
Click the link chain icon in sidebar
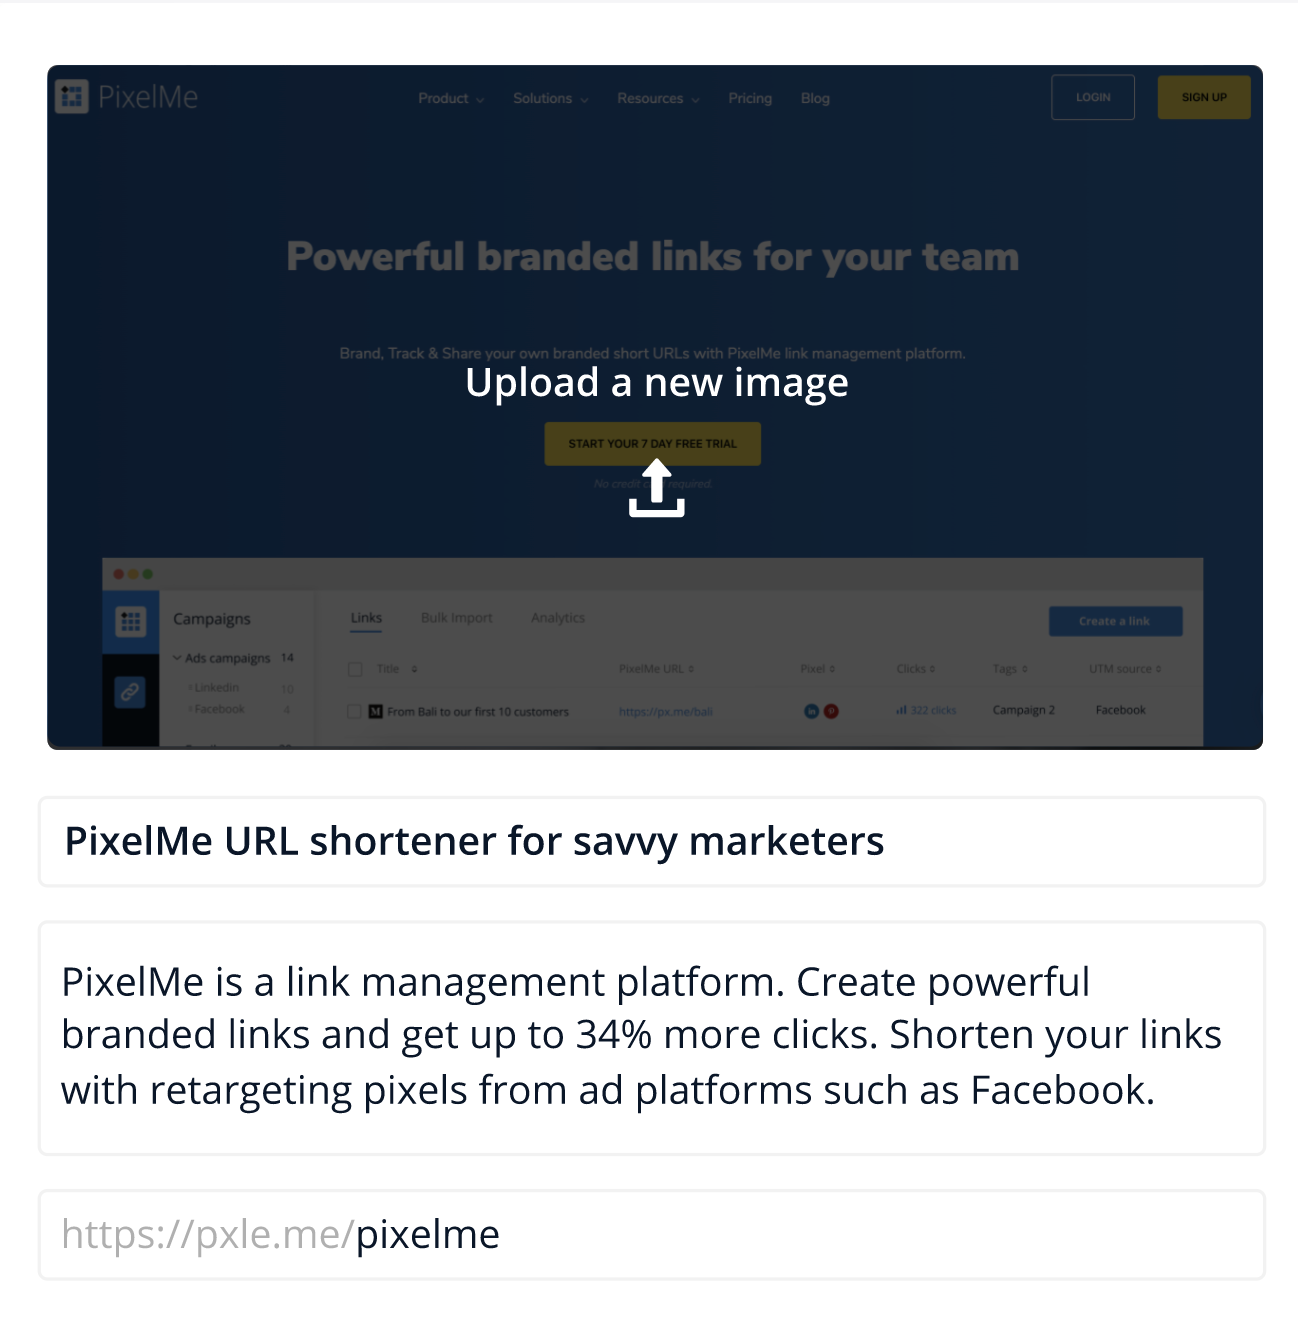(130, 692)
